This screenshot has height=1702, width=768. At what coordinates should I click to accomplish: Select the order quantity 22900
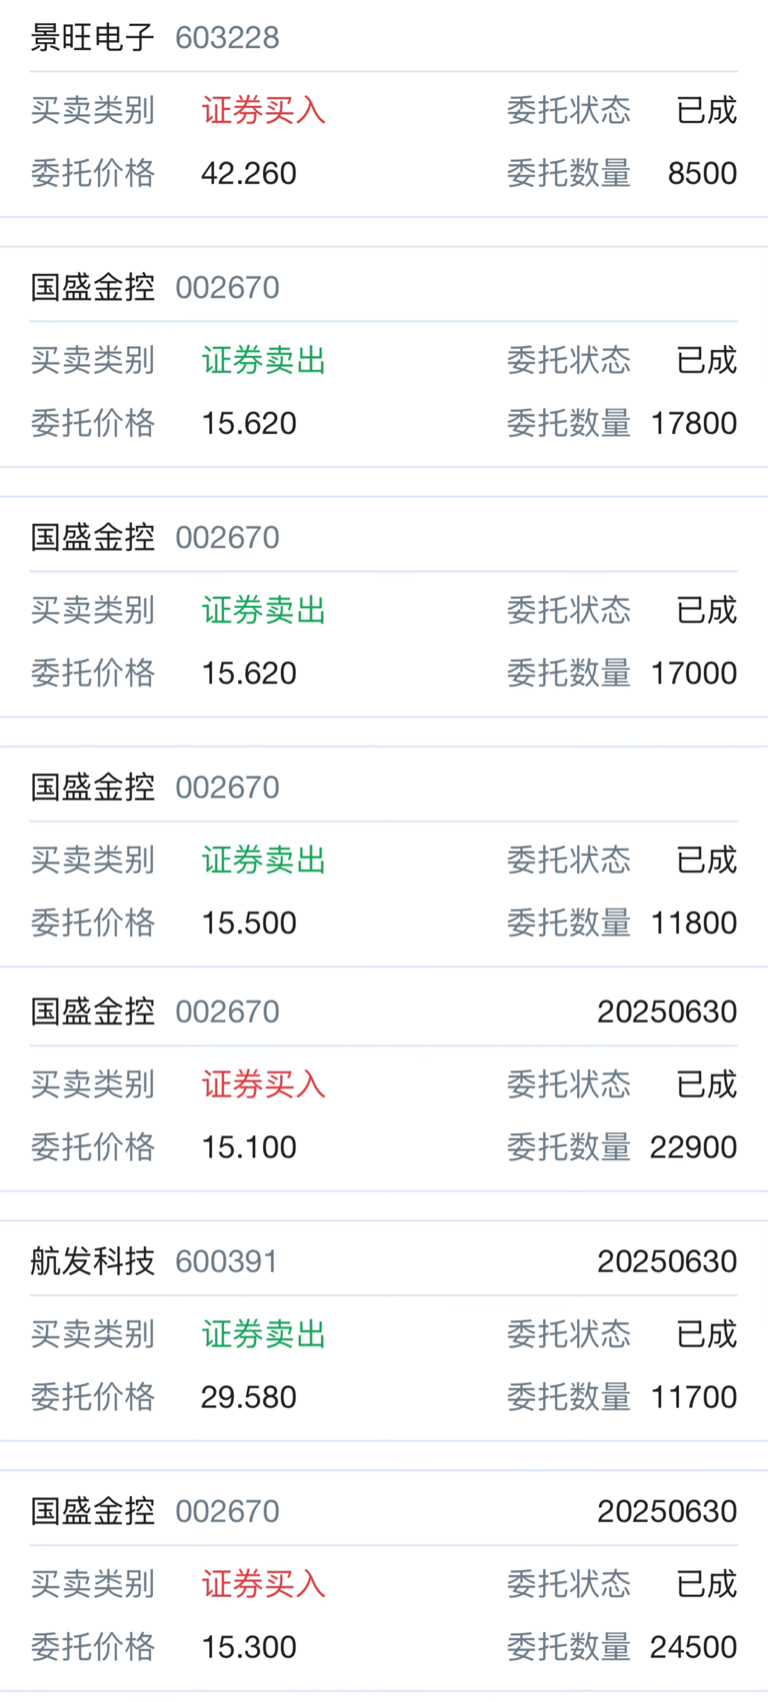[693, 1147]
